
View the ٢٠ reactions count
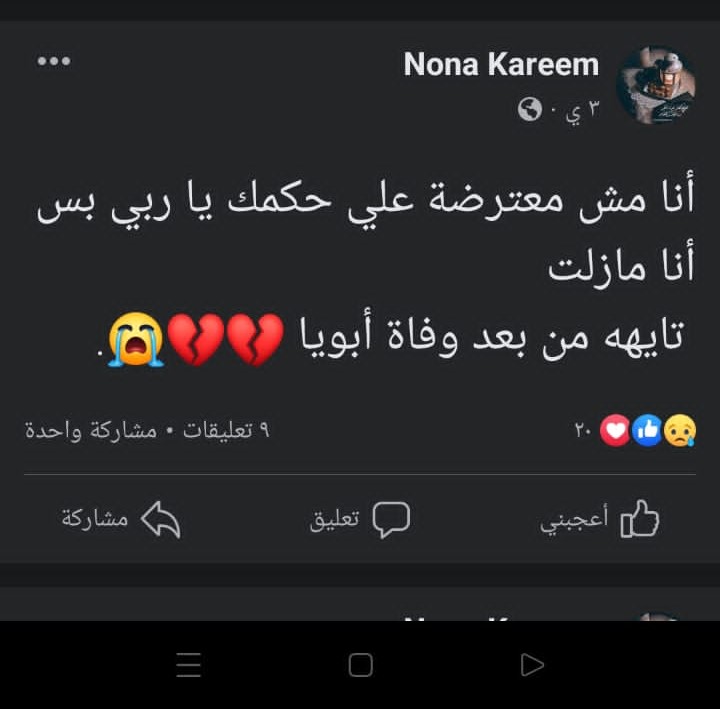point(583,430)
